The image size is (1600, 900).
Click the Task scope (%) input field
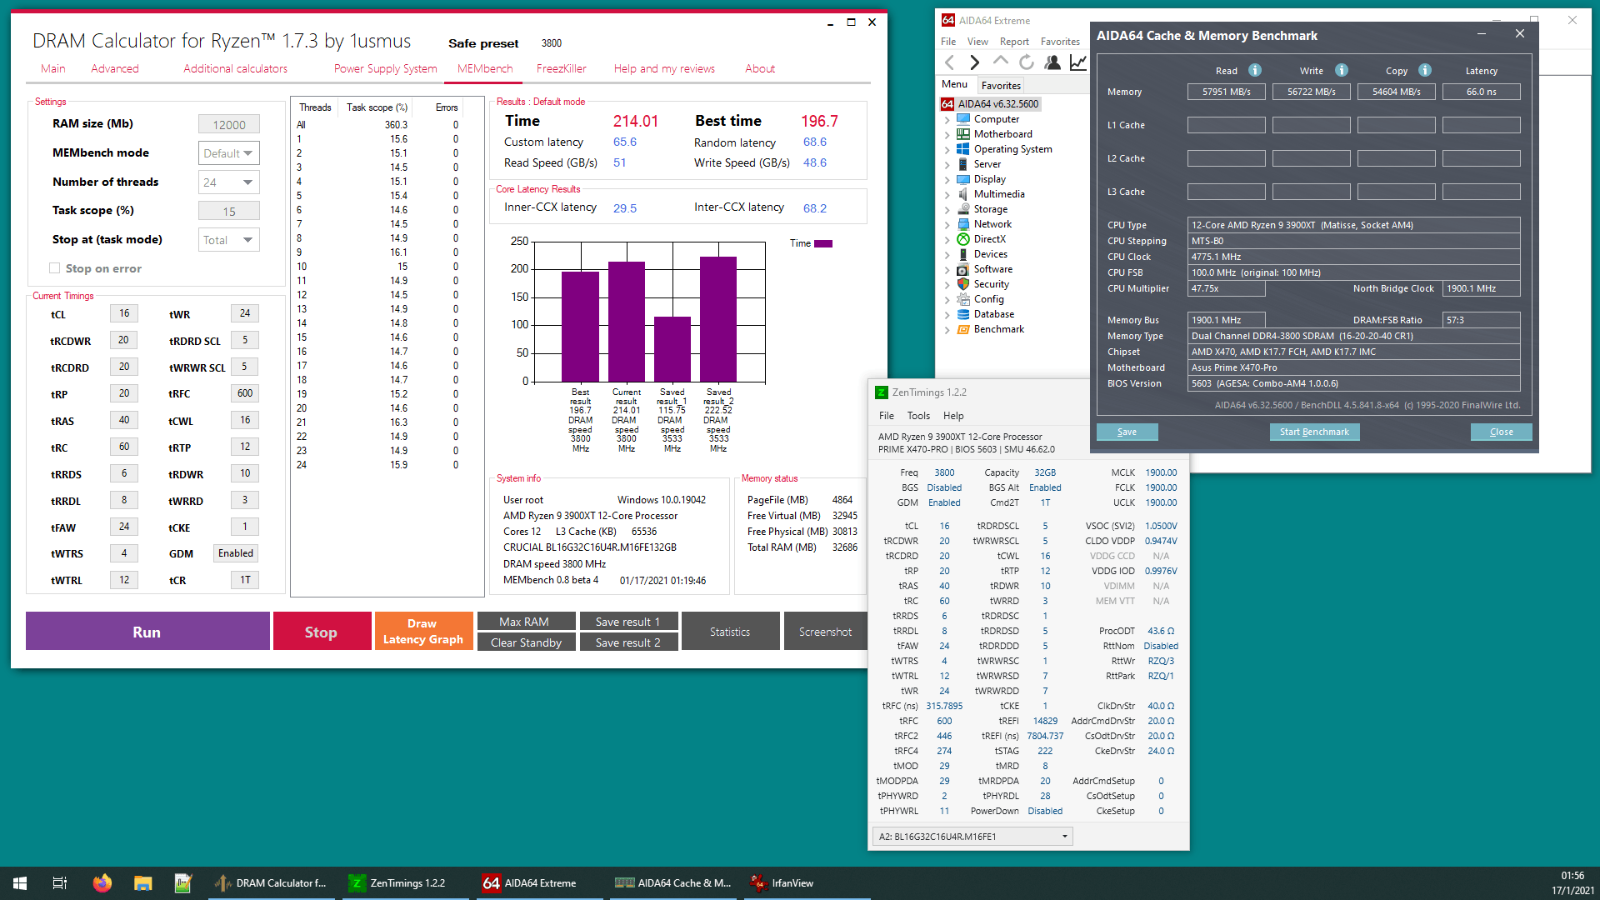pos(229,211)
